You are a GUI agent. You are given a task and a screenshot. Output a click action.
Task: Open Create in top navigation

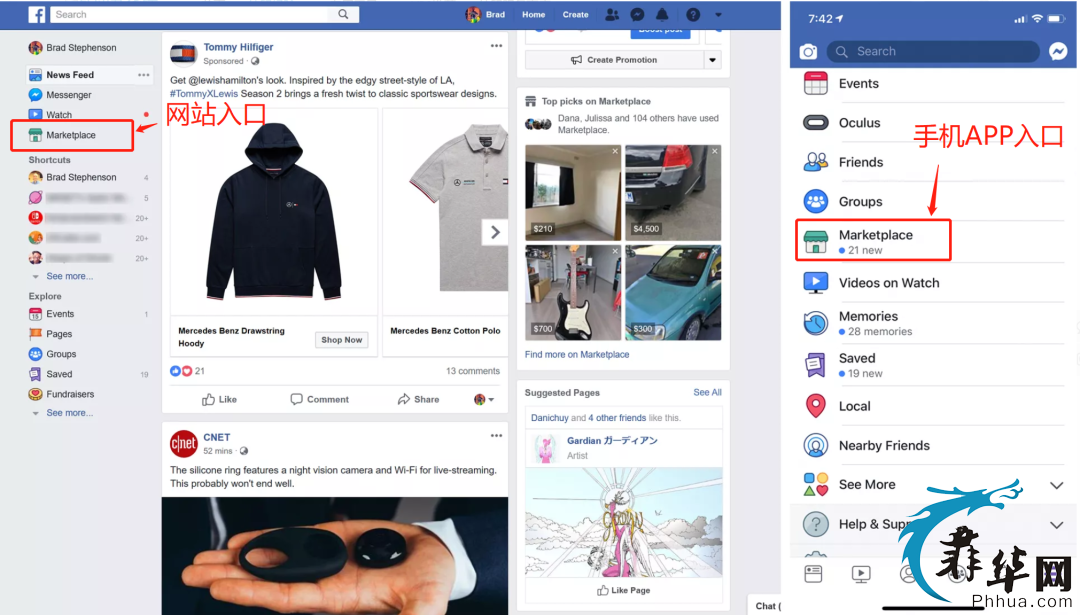coord(575,14)
